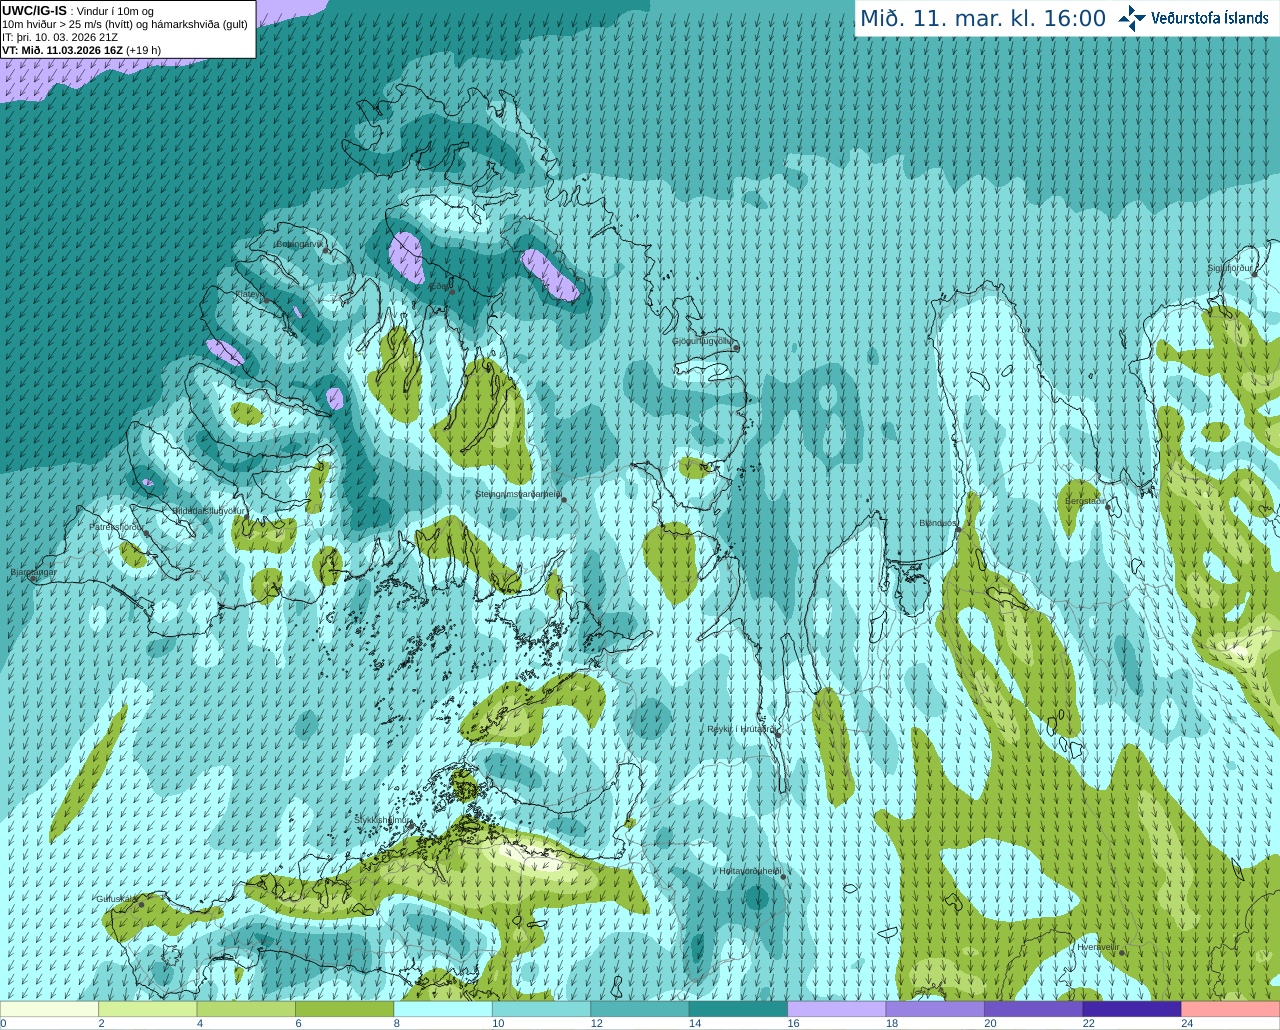Viewport: 1280px width, 1030px height.
Task: Click the Bolungarvík station label
Action: (x=300, y=244)
